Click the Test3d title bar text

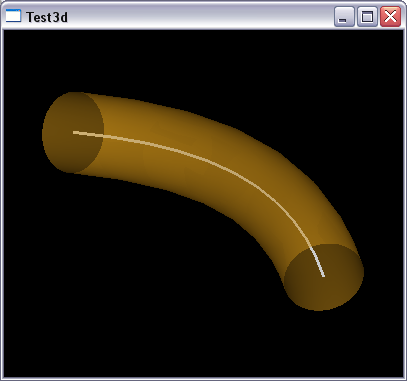click(47, 17)
